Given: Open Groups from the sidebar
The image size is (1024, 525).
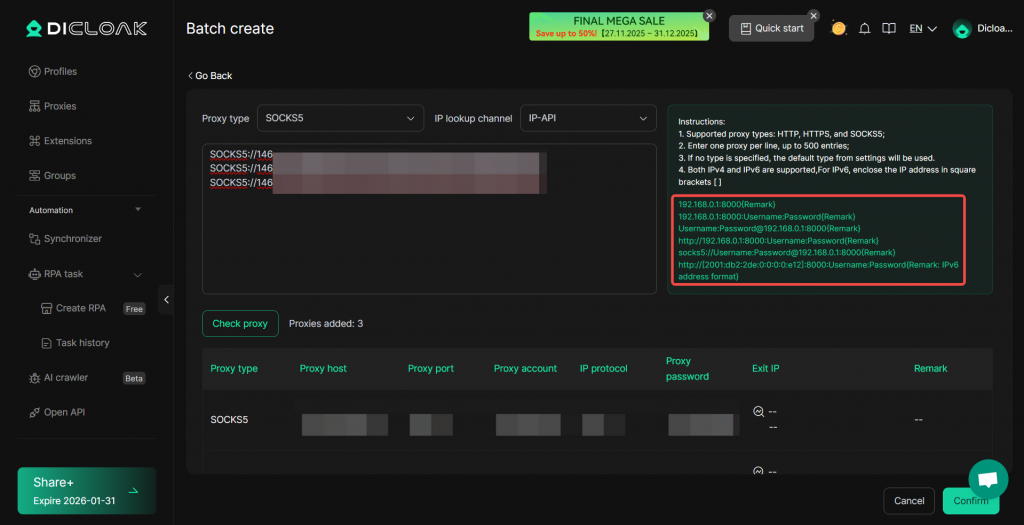Looking at the screenshot, I should pos(59,176).
